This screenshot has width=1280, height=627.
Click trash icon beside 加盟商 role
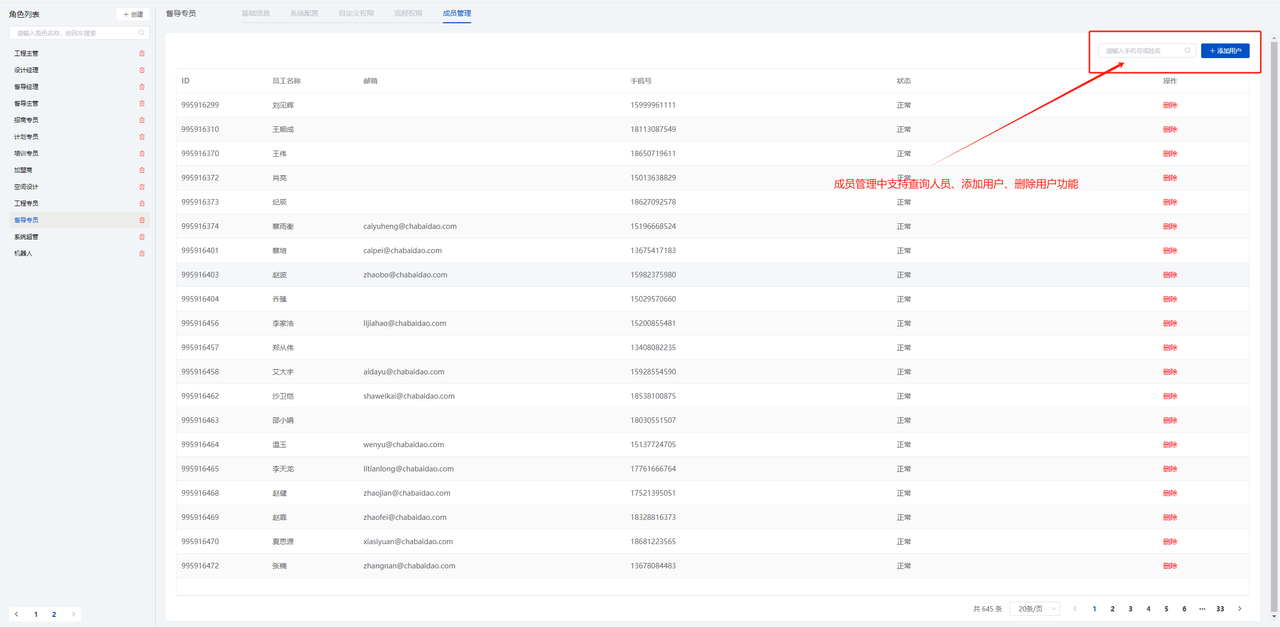coord(142,170)
